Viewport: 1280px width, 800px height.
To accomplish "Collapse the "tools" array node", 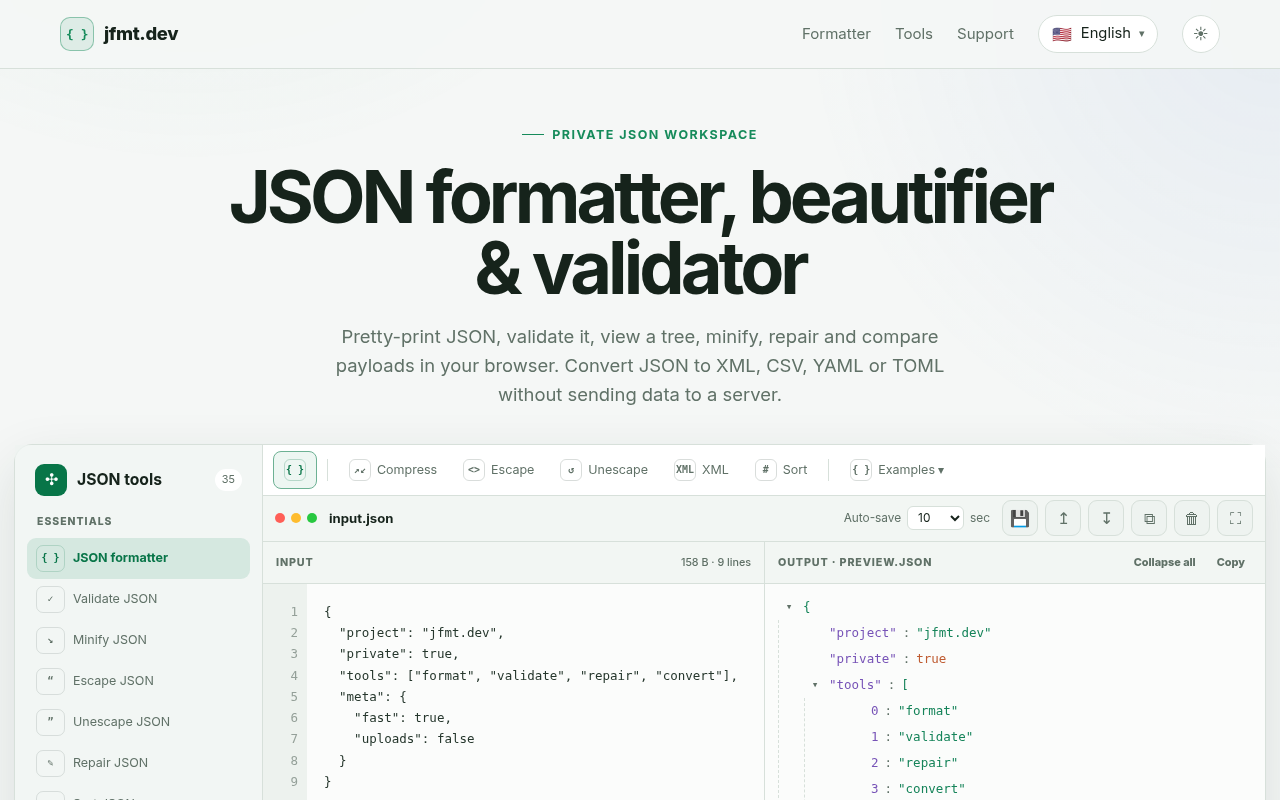I will (815, 685).
